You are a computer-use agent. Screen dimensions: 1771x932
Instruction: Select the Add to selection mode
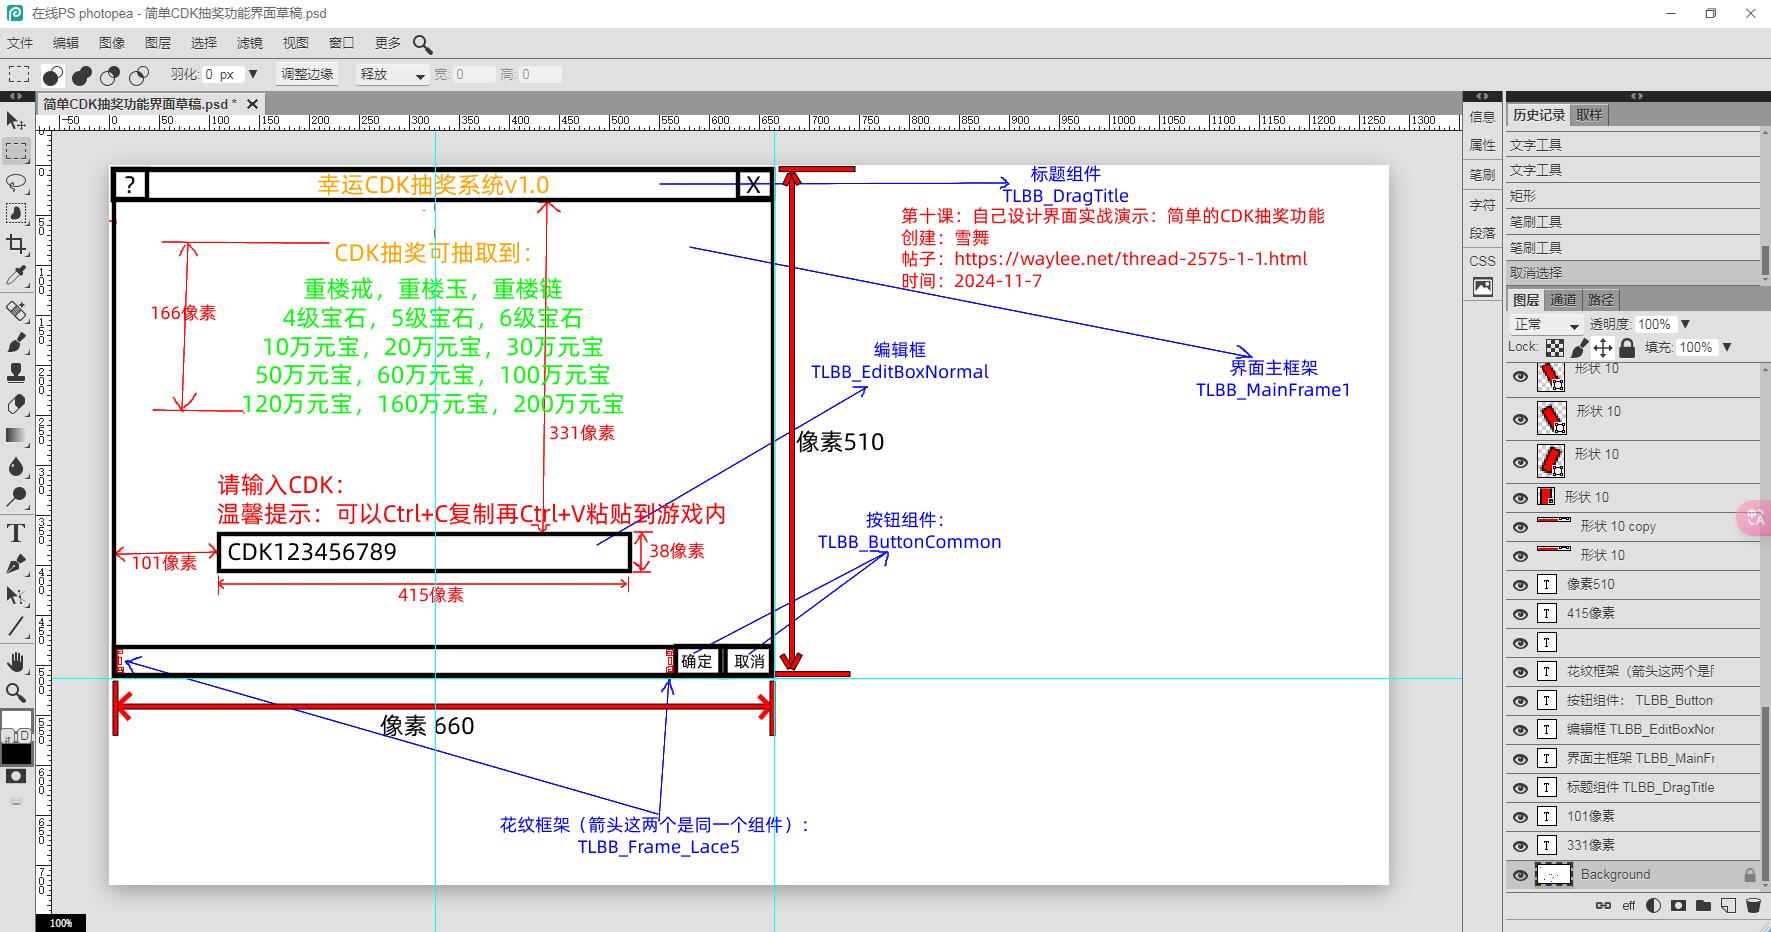[x=82, y=75]
